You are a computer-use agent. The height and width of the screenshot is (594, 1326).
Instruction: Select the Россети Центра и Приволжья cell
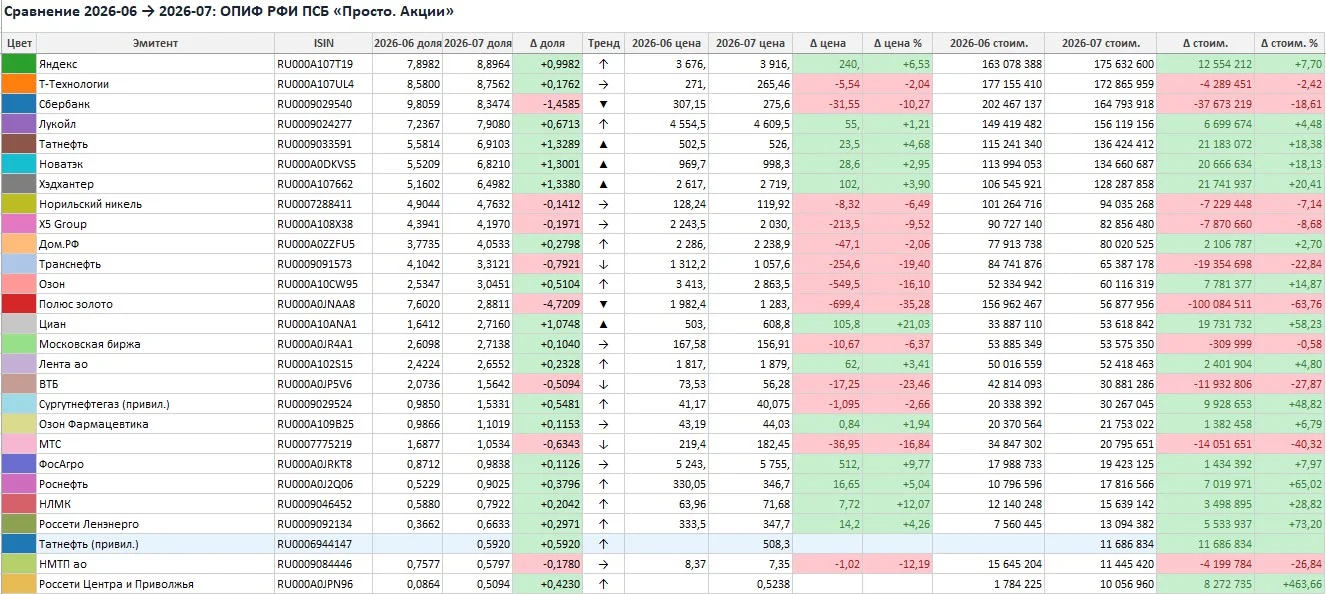[x=155, y=584]
